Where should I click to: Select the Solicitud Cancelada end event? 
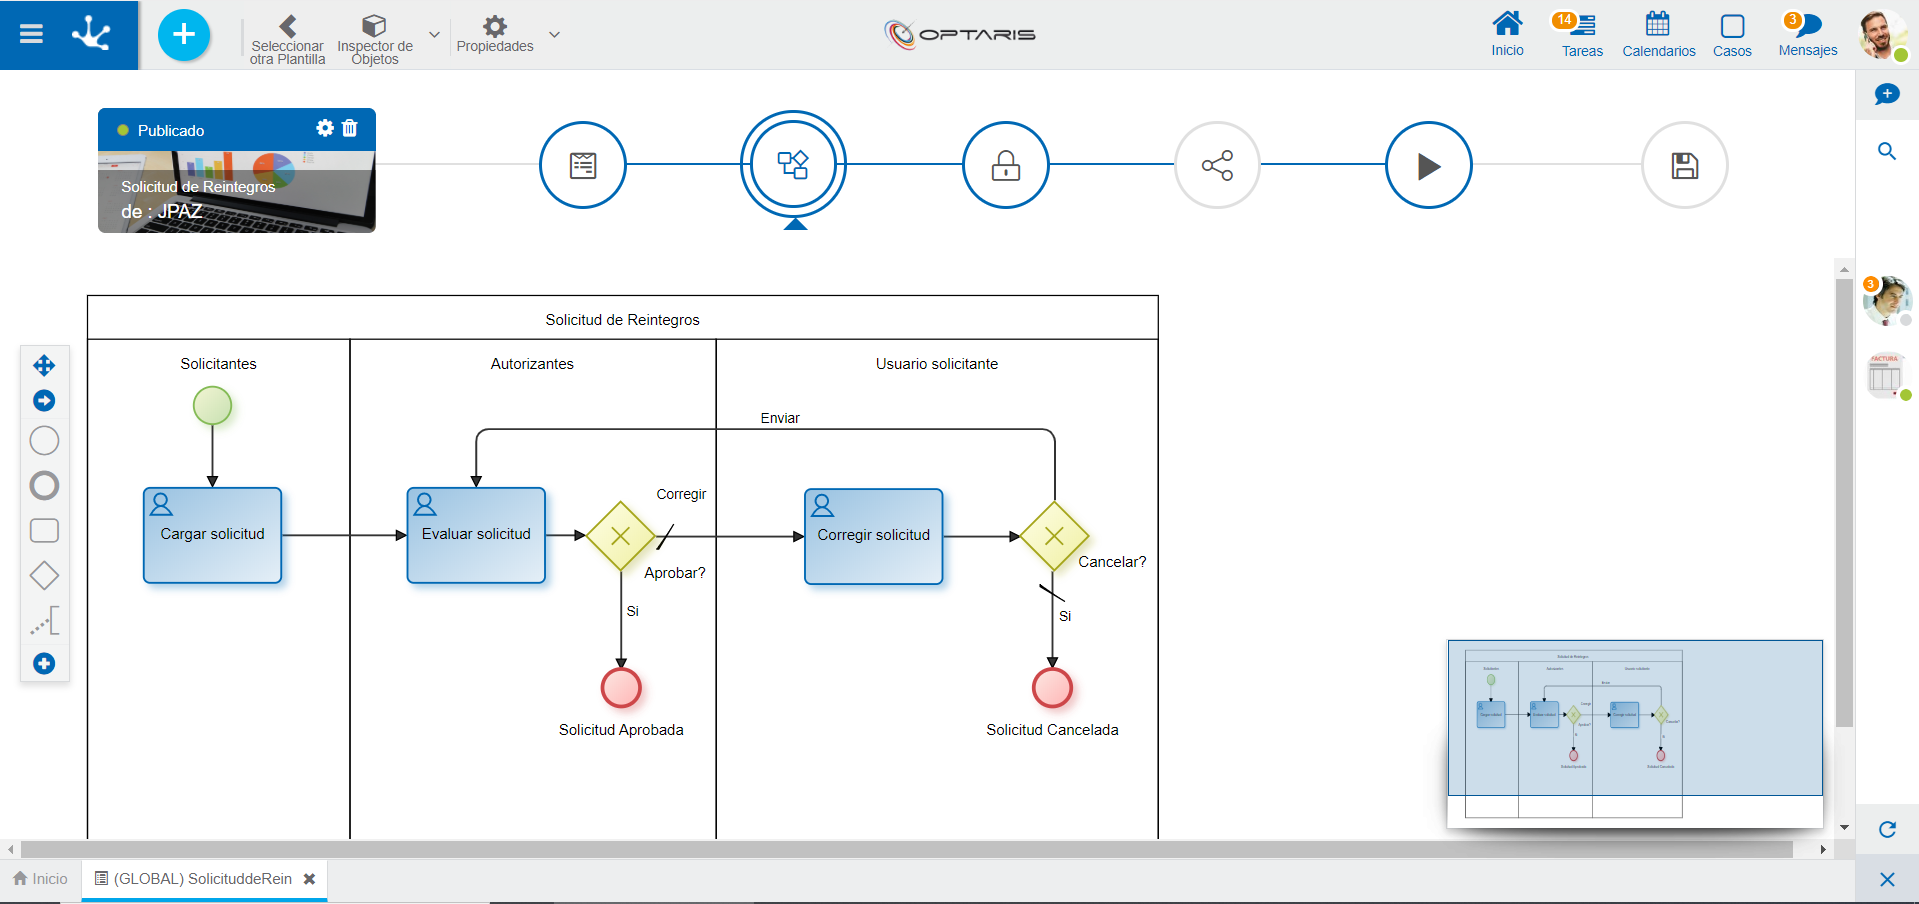point(1052,688)
